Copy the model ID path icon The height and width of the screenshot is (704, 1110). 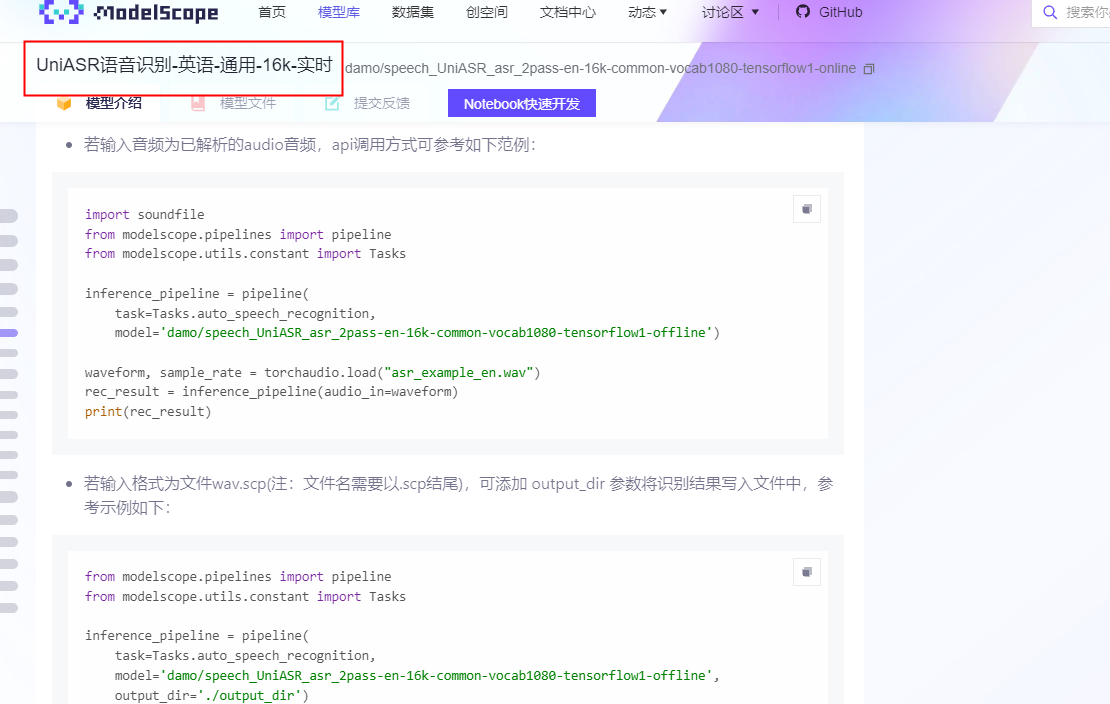[869, 69]
